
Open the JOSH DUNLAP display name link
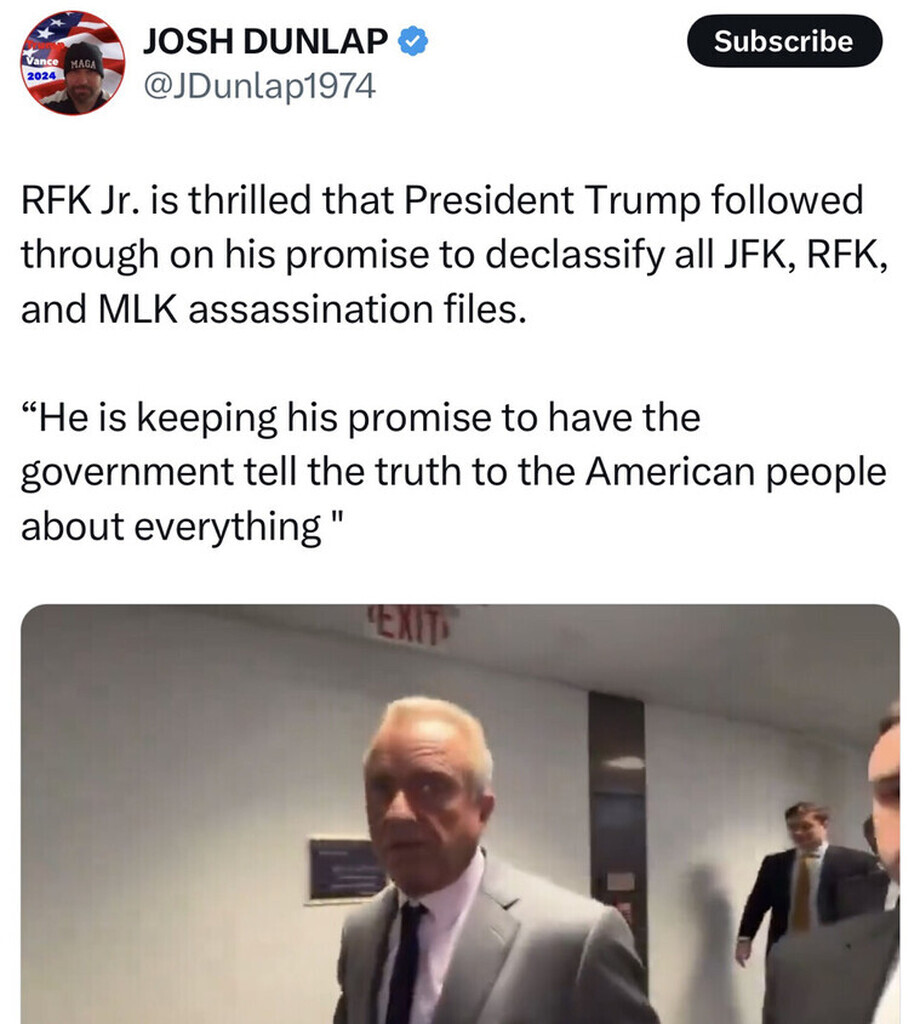point(265,42)
